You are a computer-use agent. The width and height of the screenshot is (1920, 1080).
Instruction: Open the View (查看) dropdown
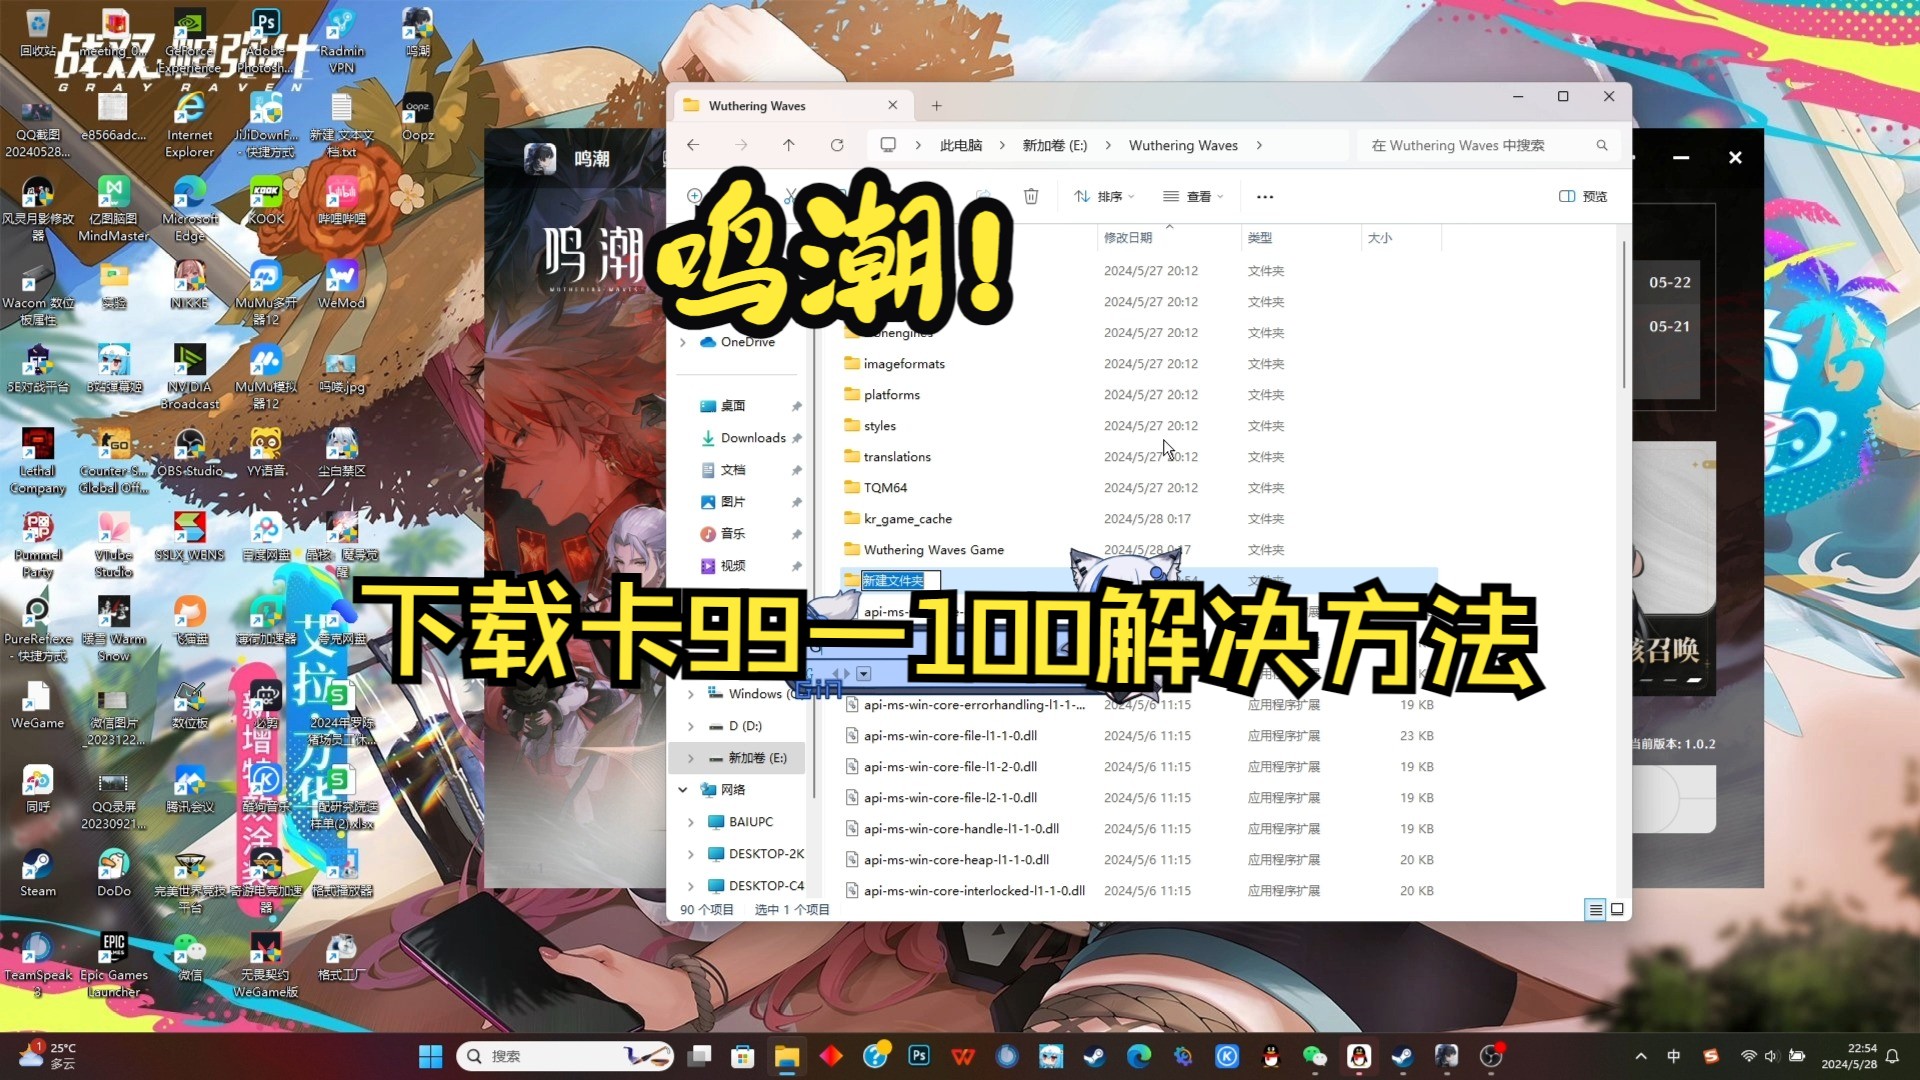(x=1193, y=196)
